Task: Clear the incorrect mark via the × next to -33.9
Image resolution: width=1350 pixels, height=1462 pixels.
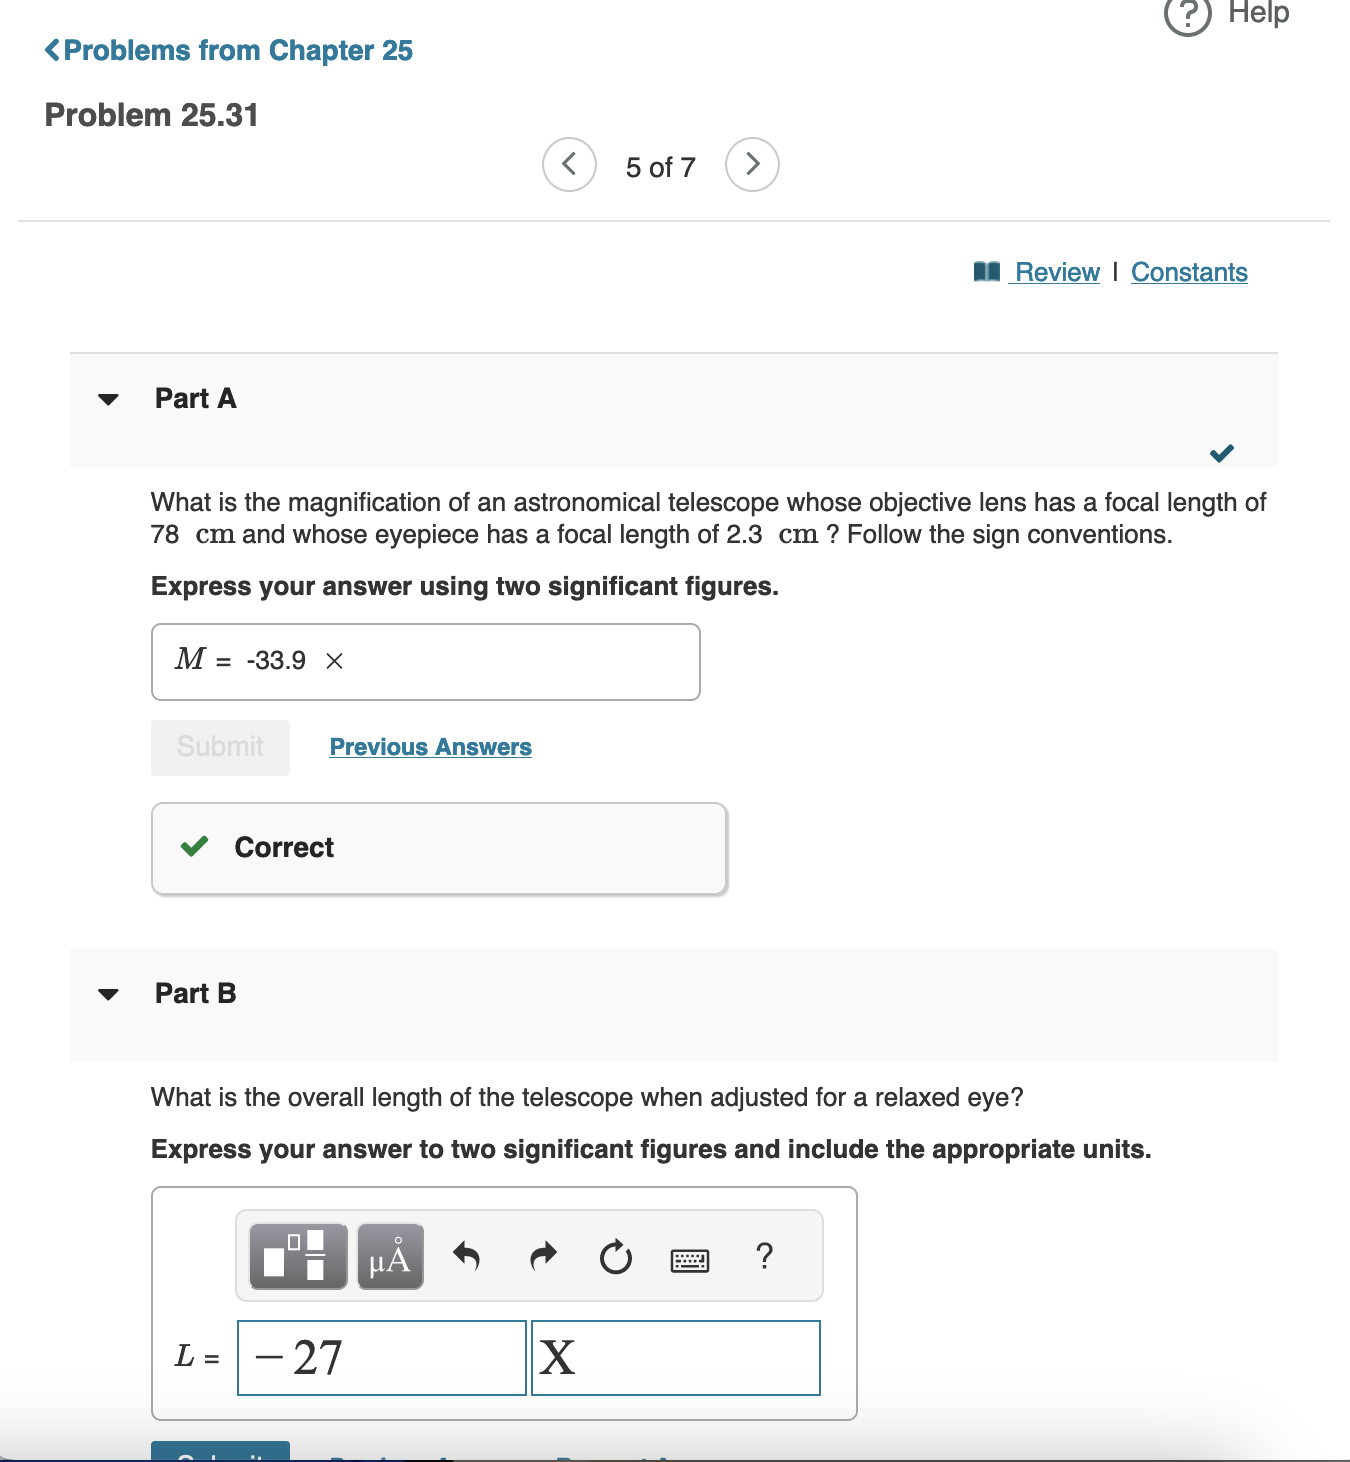Action: click(334, 661)
